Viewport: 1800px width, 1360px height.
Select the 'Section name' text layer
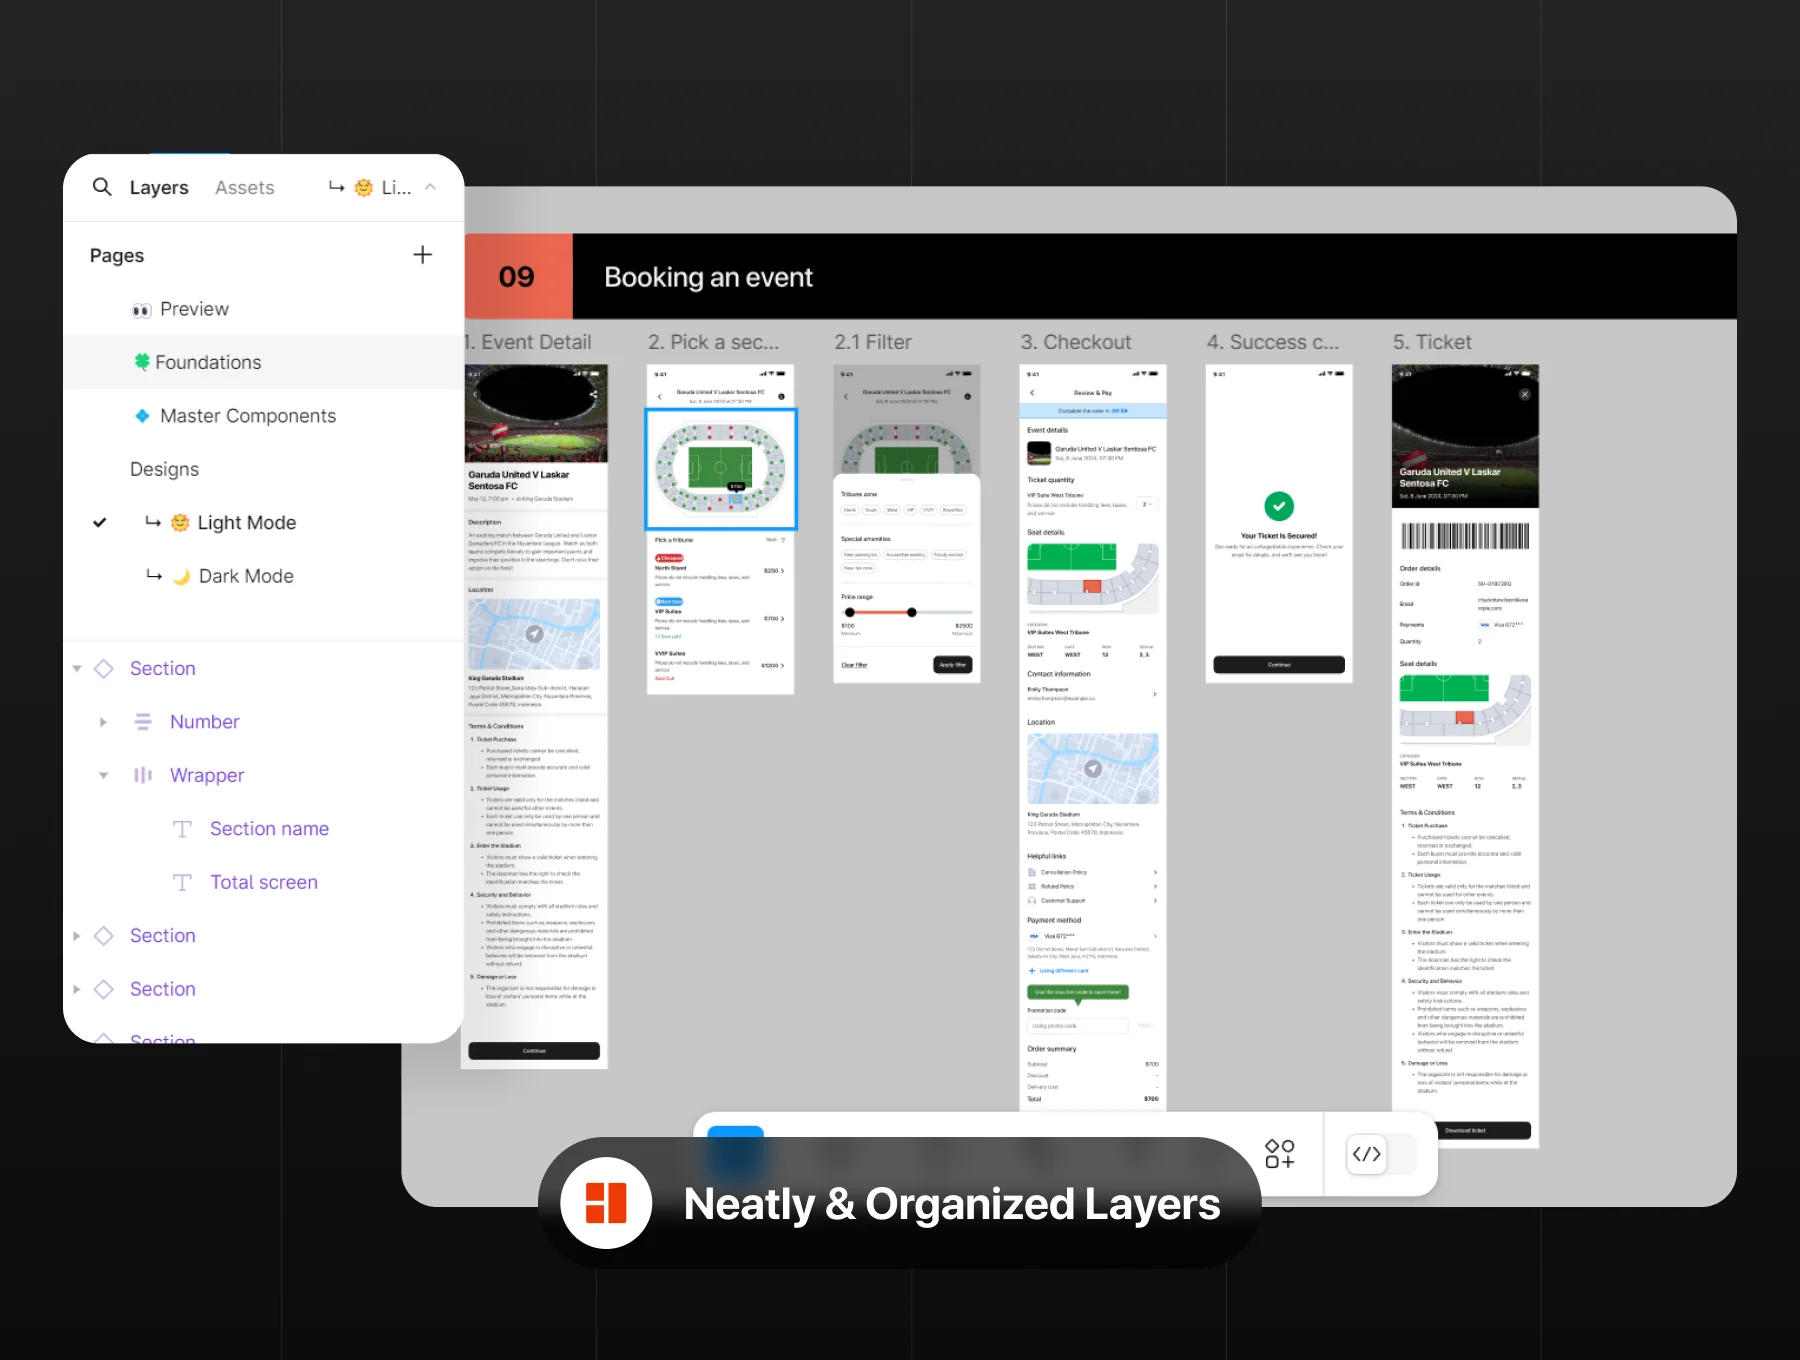(x=269, y=828)
